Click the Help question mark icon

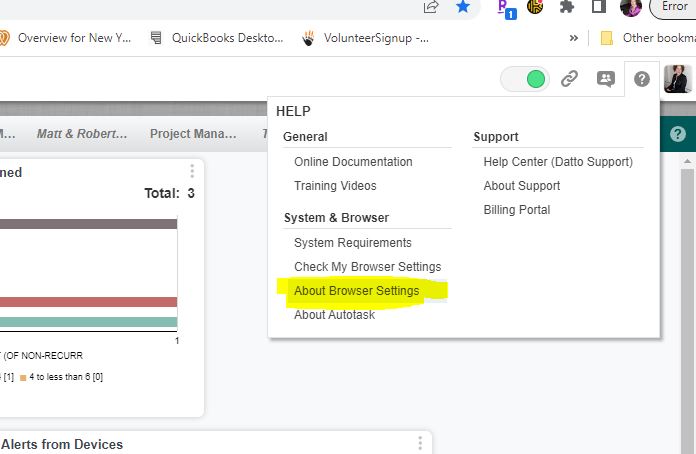coord(642,79)
